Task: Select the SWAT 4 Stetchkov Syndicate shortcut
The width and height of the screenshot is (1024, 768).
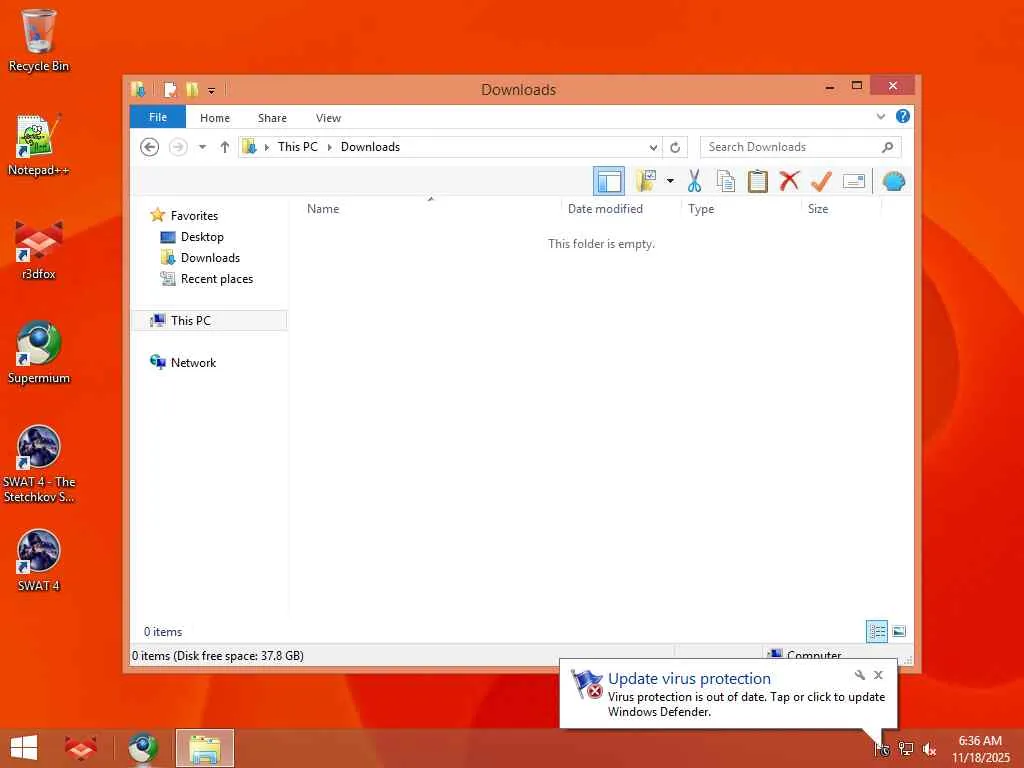Action: [x=39, y=464]
